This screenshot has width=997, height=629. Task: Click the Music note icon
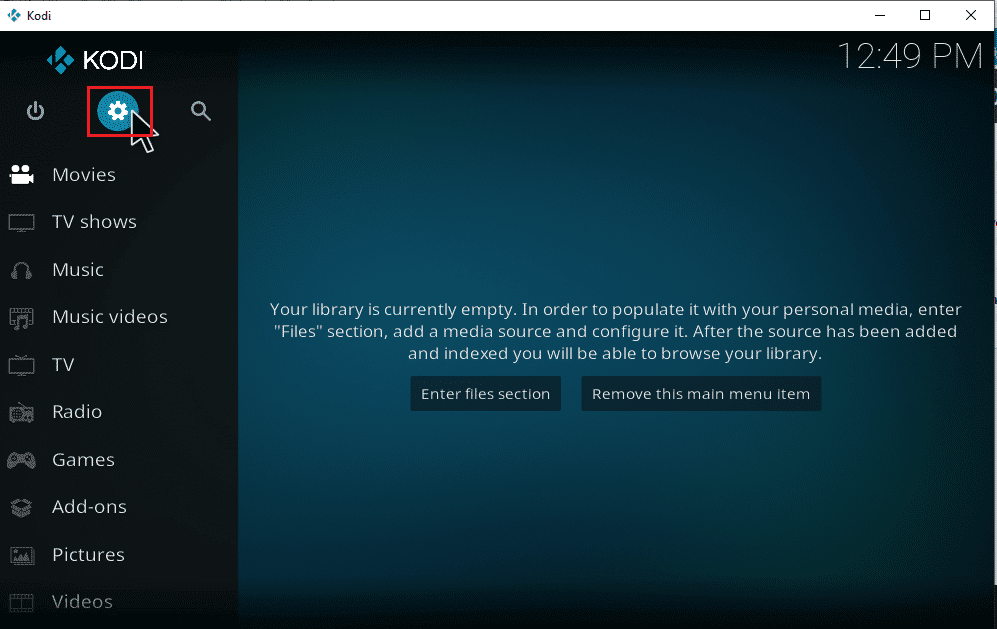[x=21, y=269]
